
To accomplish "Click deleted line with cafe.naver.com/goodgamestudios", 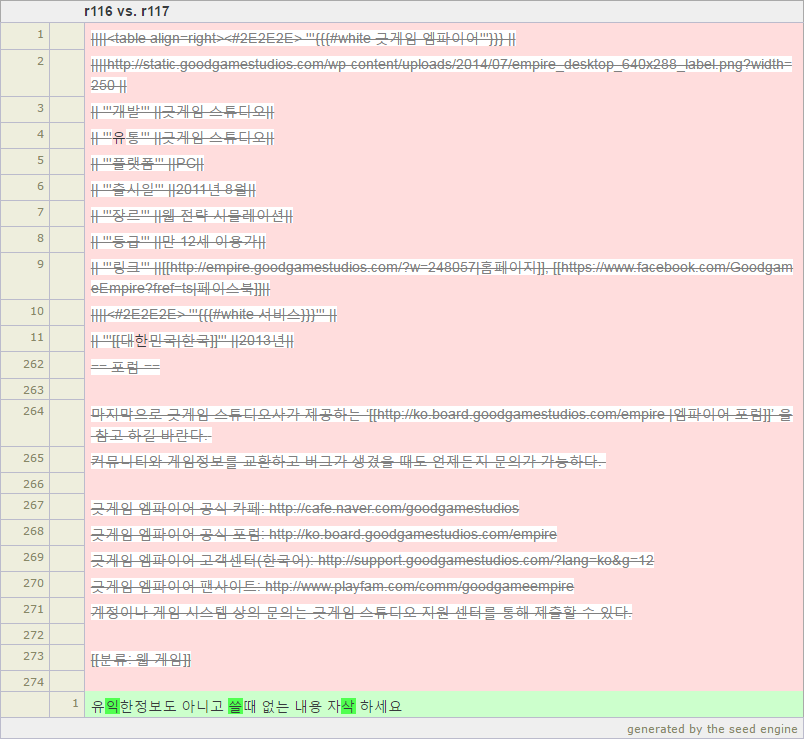I will (305, 508).
